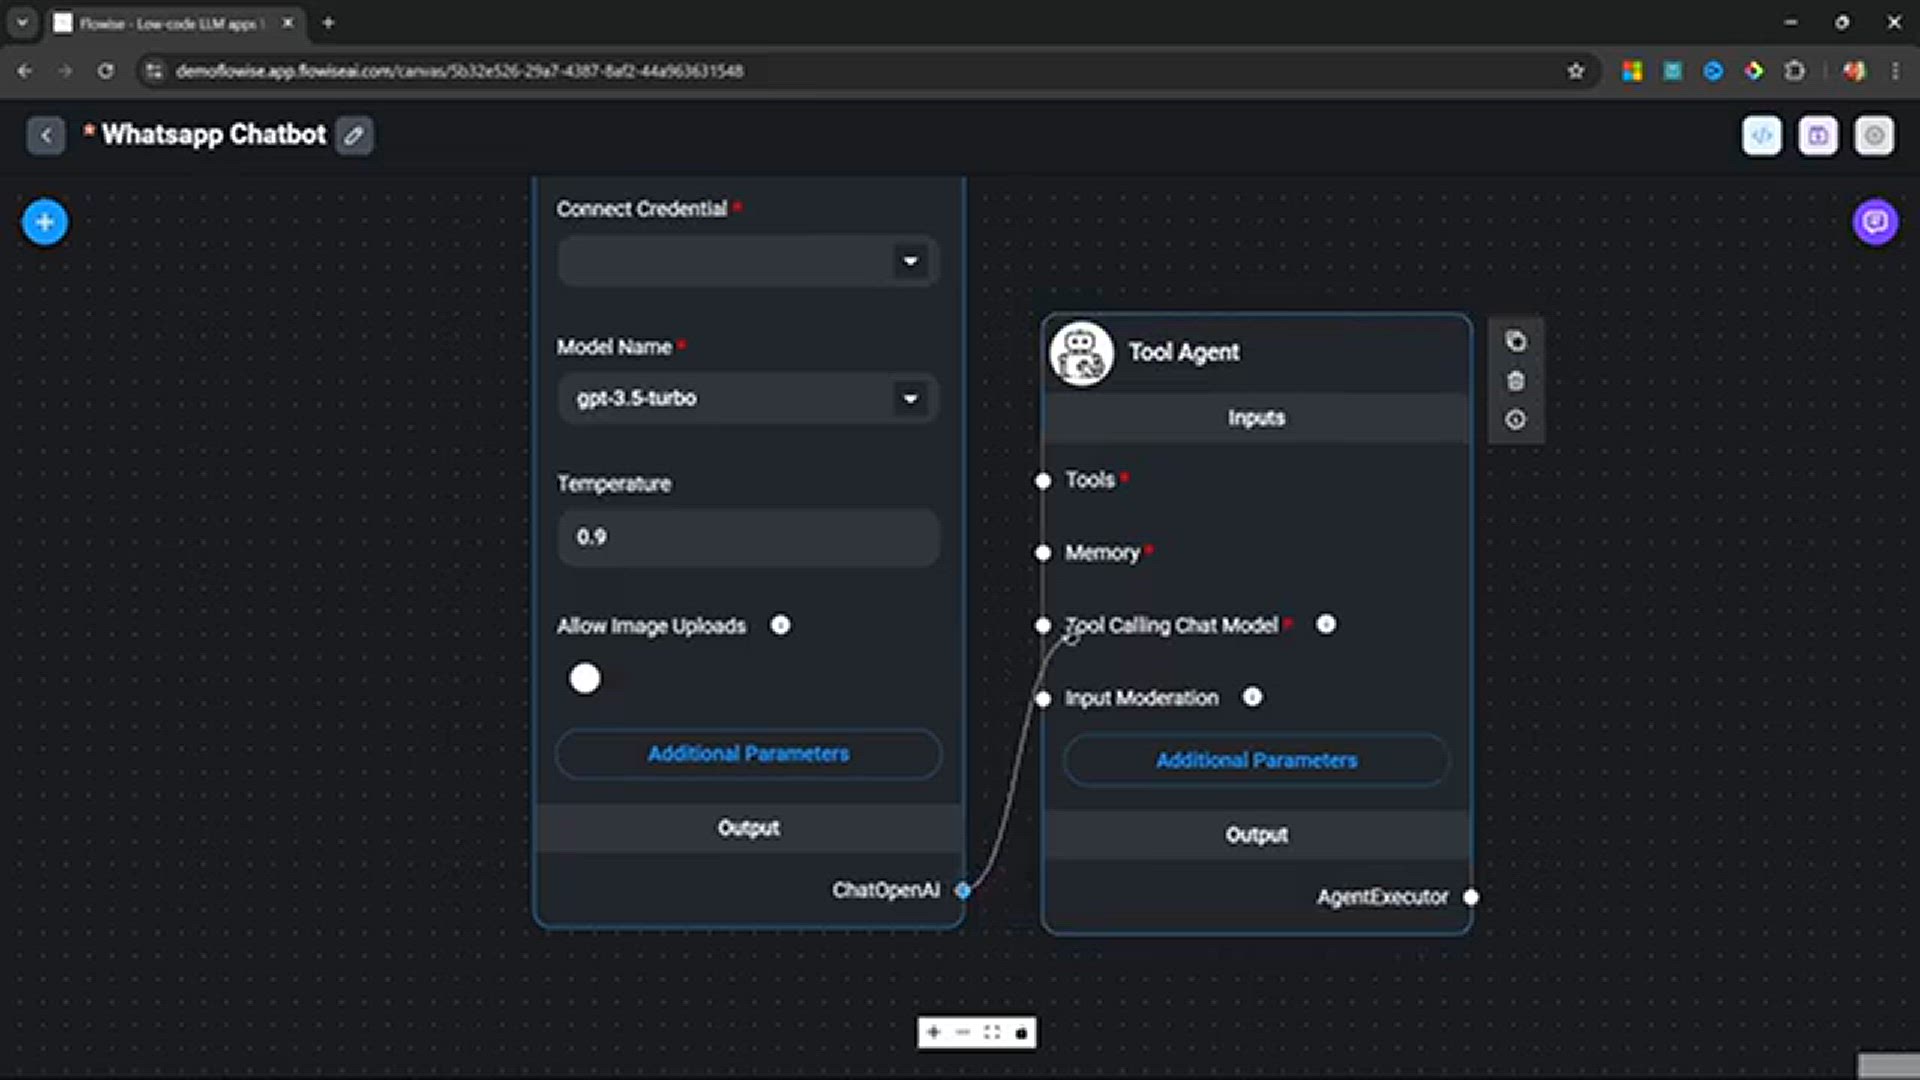The width and height of the screenshot is (1920, 1080).
Task: Open the chatflow settings gear icon
Action: [x=1874, y=135]
